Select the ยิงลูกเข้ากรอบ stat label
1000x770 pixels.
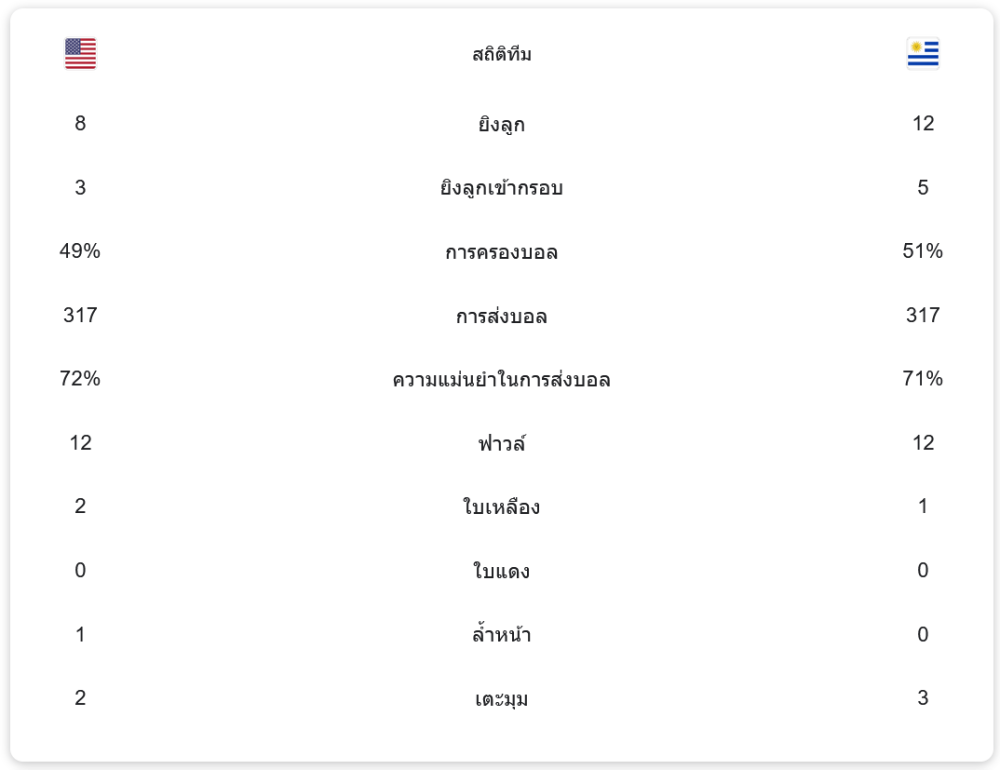501,188
